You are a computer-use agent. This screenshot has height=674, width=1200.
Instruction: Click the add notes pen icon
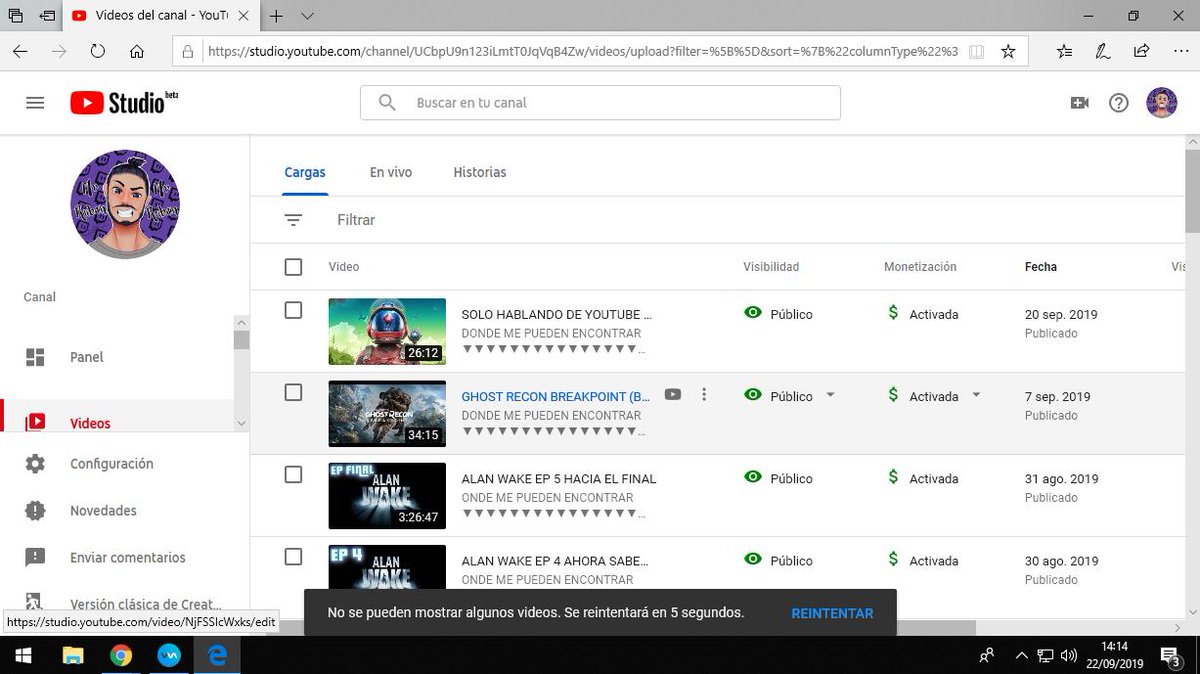(x=1103, y=51)
